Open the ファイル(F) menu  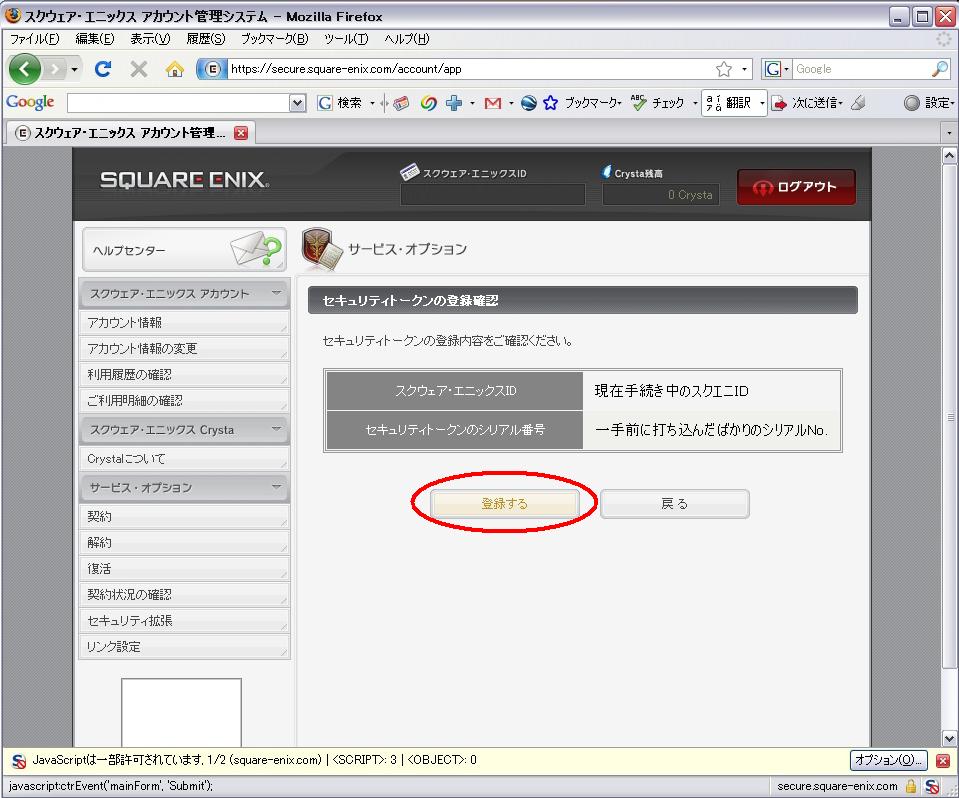pos(34,39)
